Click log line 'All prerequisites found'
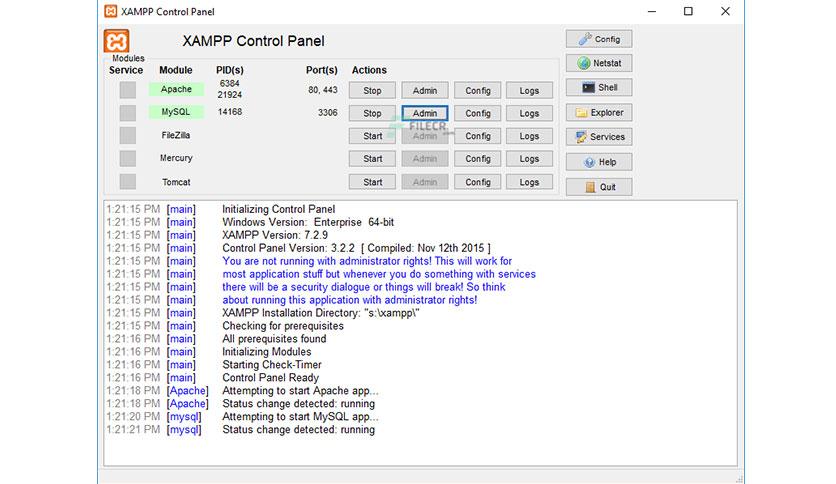 click(x=274, y=339)
